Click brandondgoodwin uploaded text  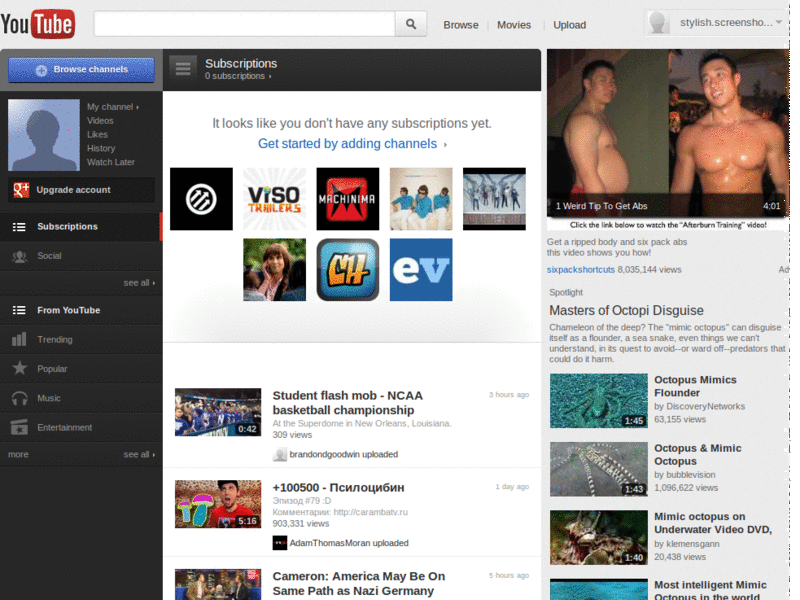343,454
